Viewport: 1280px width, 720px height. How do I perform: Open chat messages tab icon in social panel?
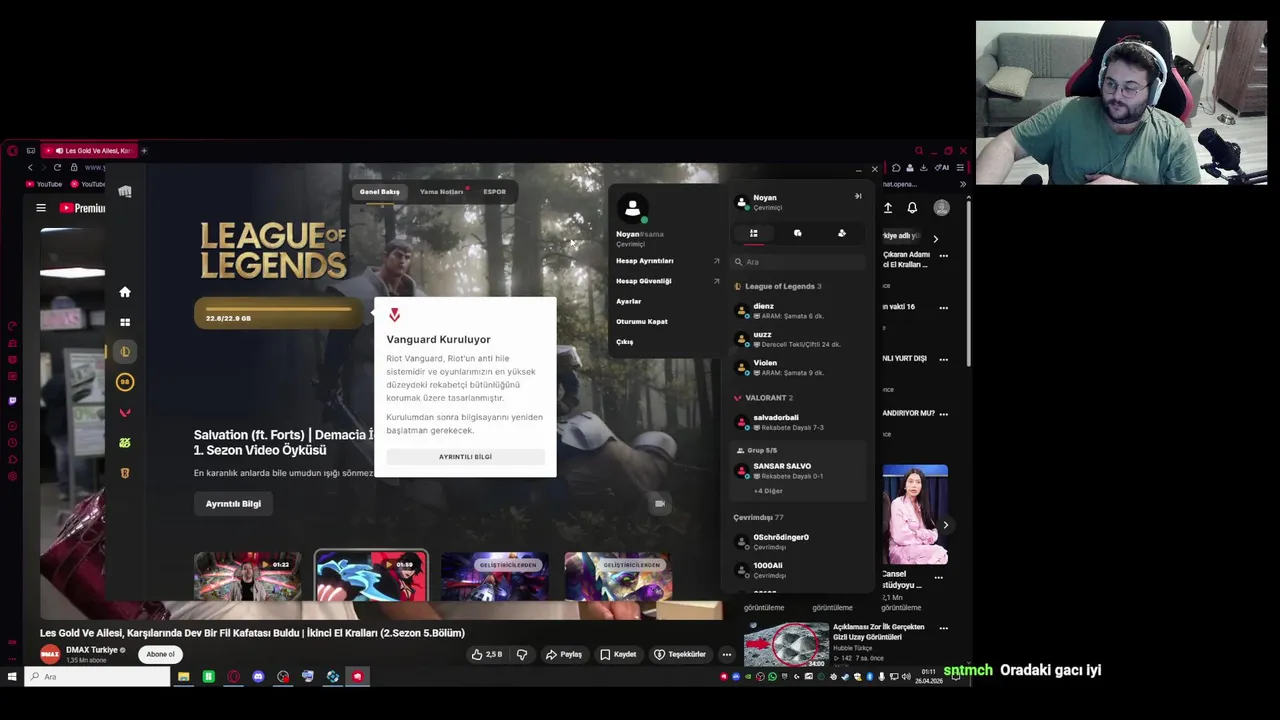click(x=798, y=233)
